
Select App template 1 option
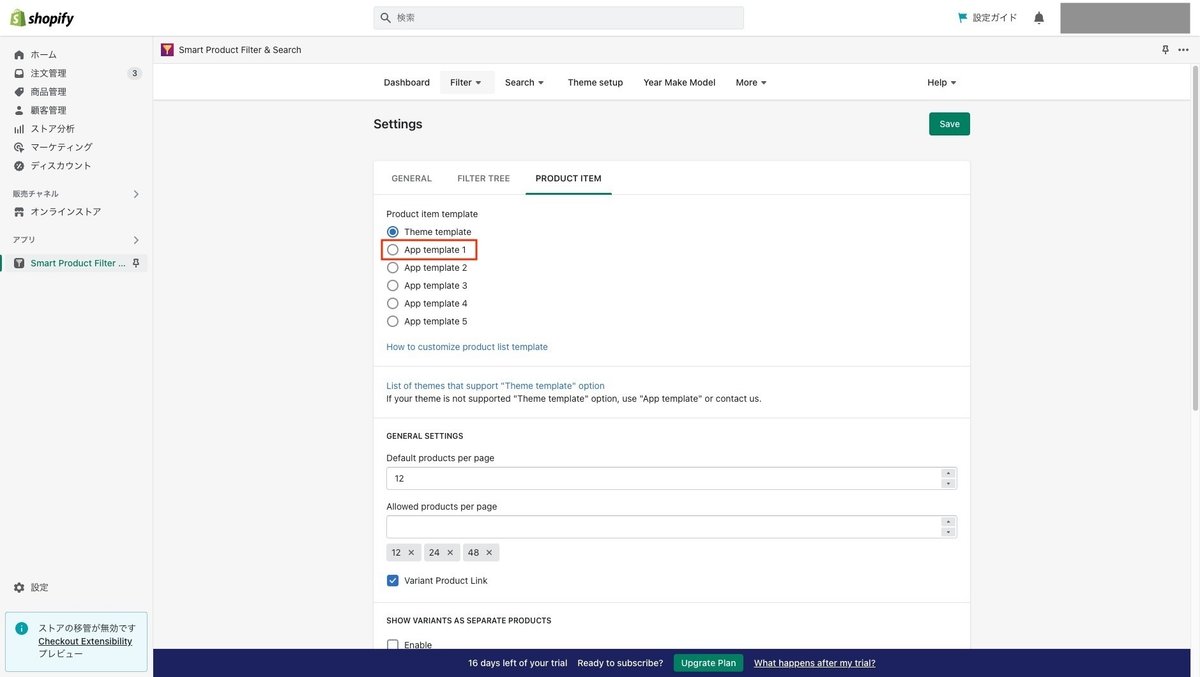(393, 250)
